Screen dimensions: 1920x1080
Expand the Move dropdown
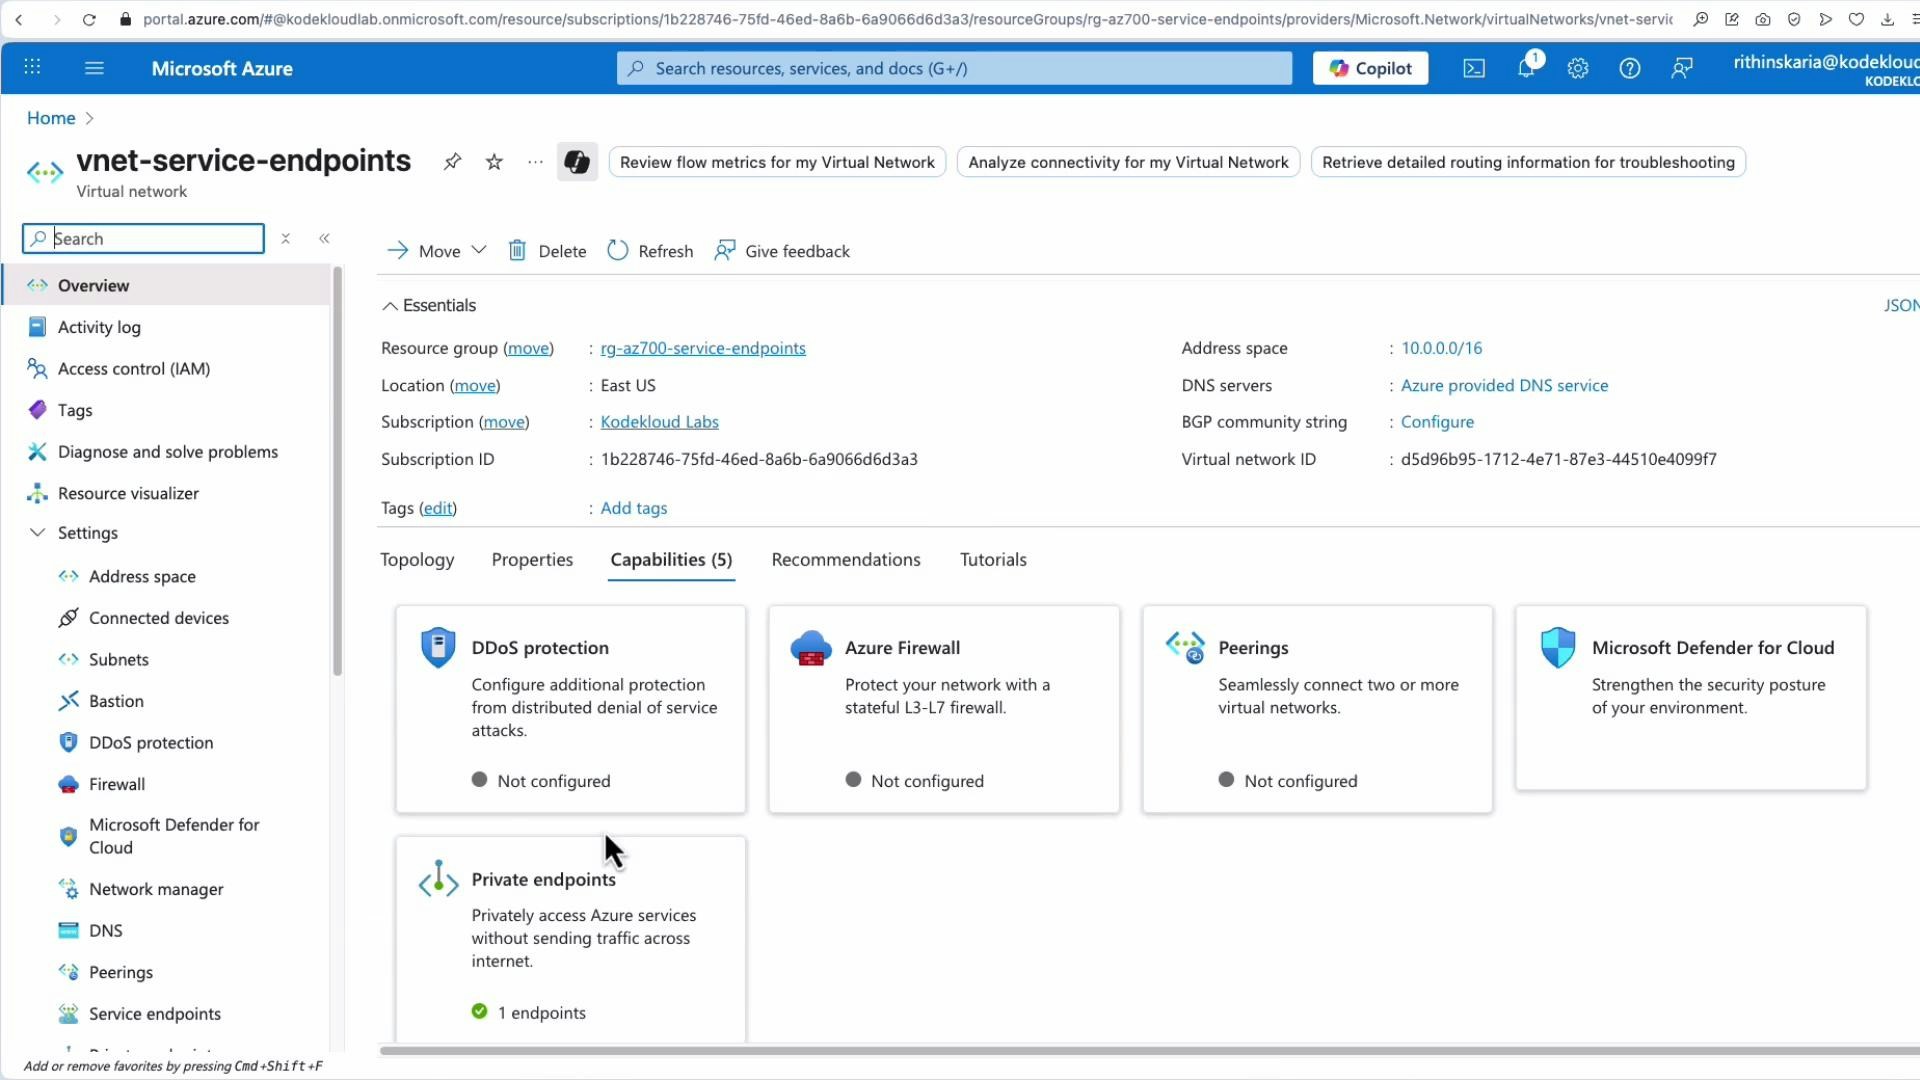480,250
